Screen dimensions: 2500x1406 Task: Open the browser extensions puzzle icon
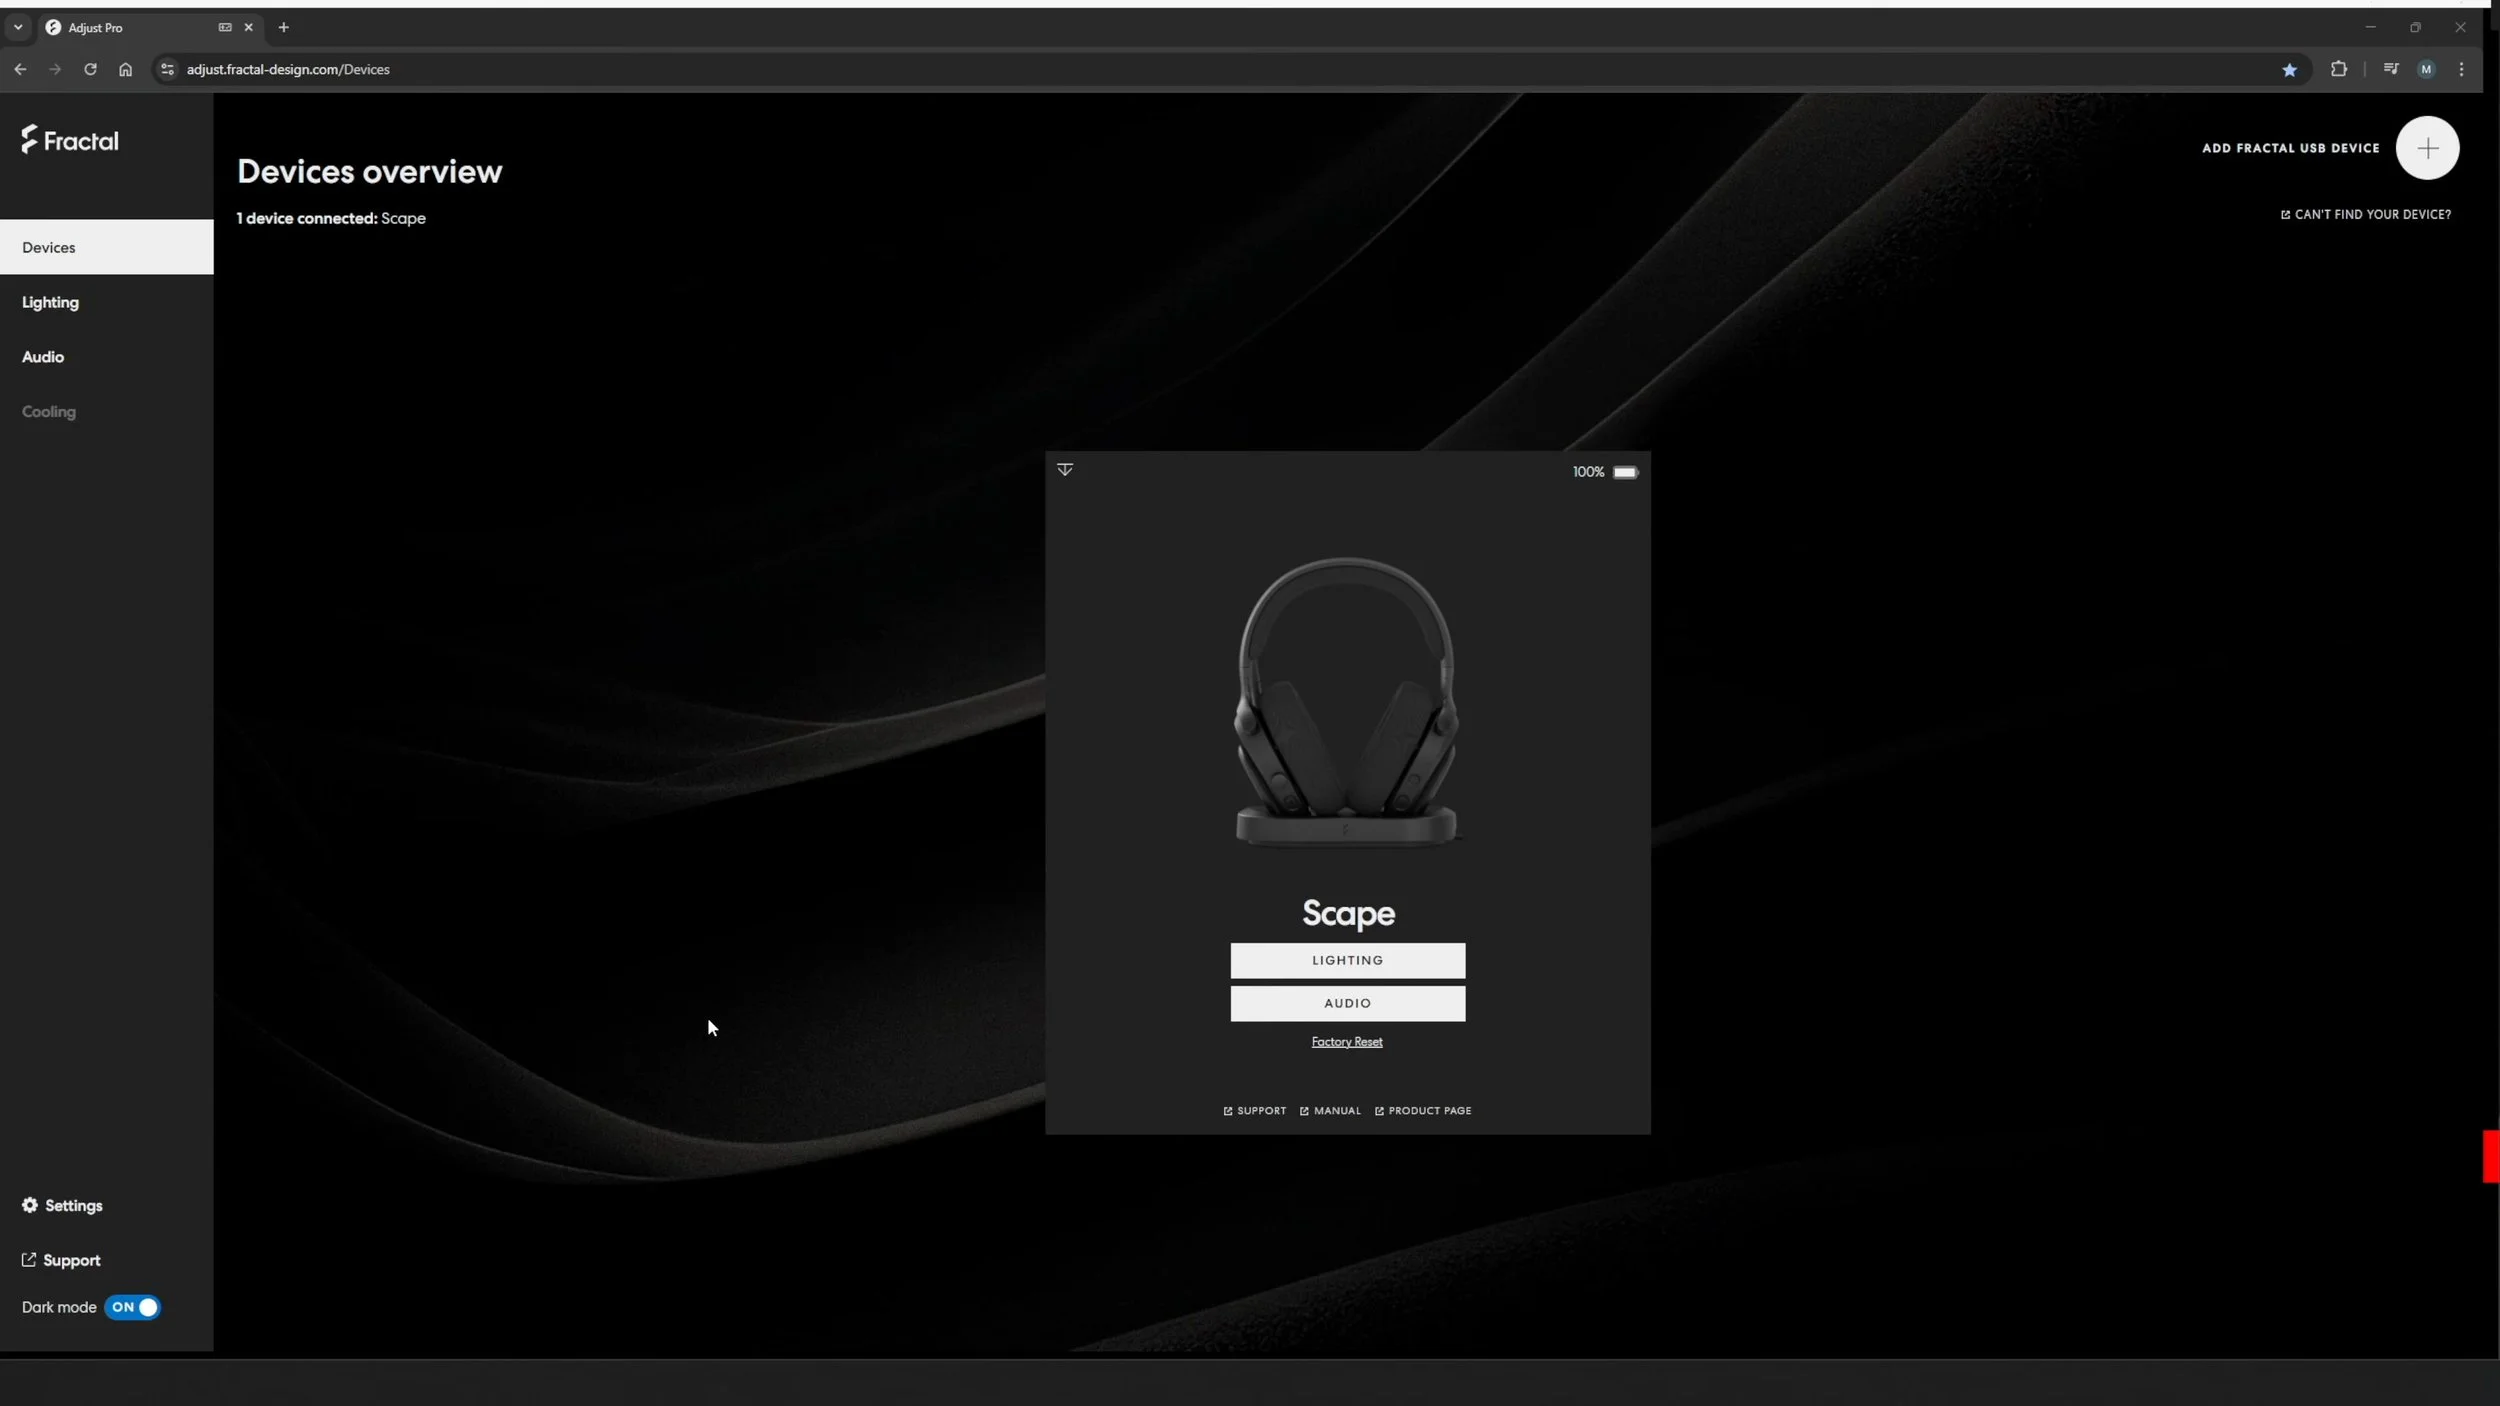[x=2338, y=69]
